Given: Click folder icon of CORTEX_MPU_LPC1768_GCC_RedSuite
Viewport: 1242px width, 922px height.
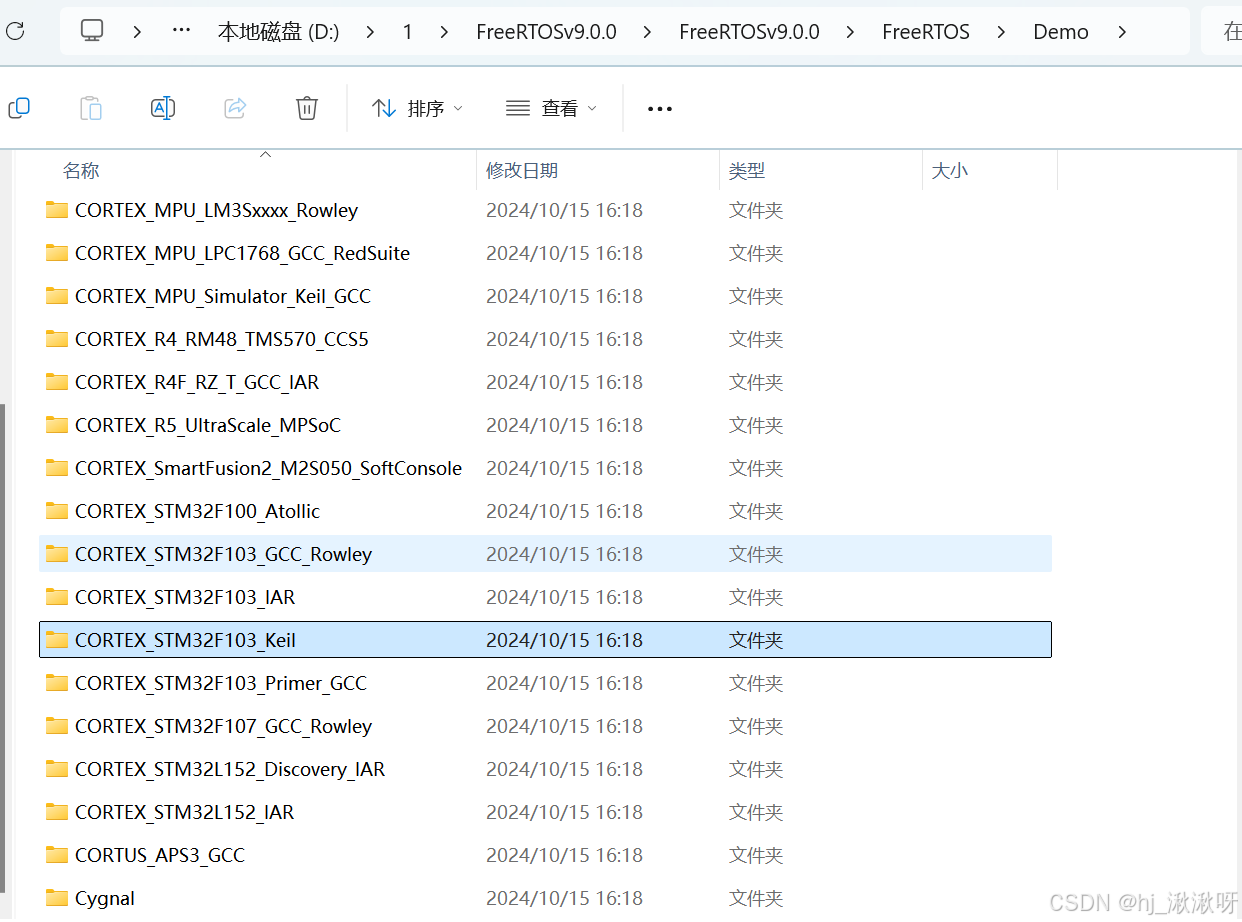Looking at the screenshot, I should [x=57, y=253].
